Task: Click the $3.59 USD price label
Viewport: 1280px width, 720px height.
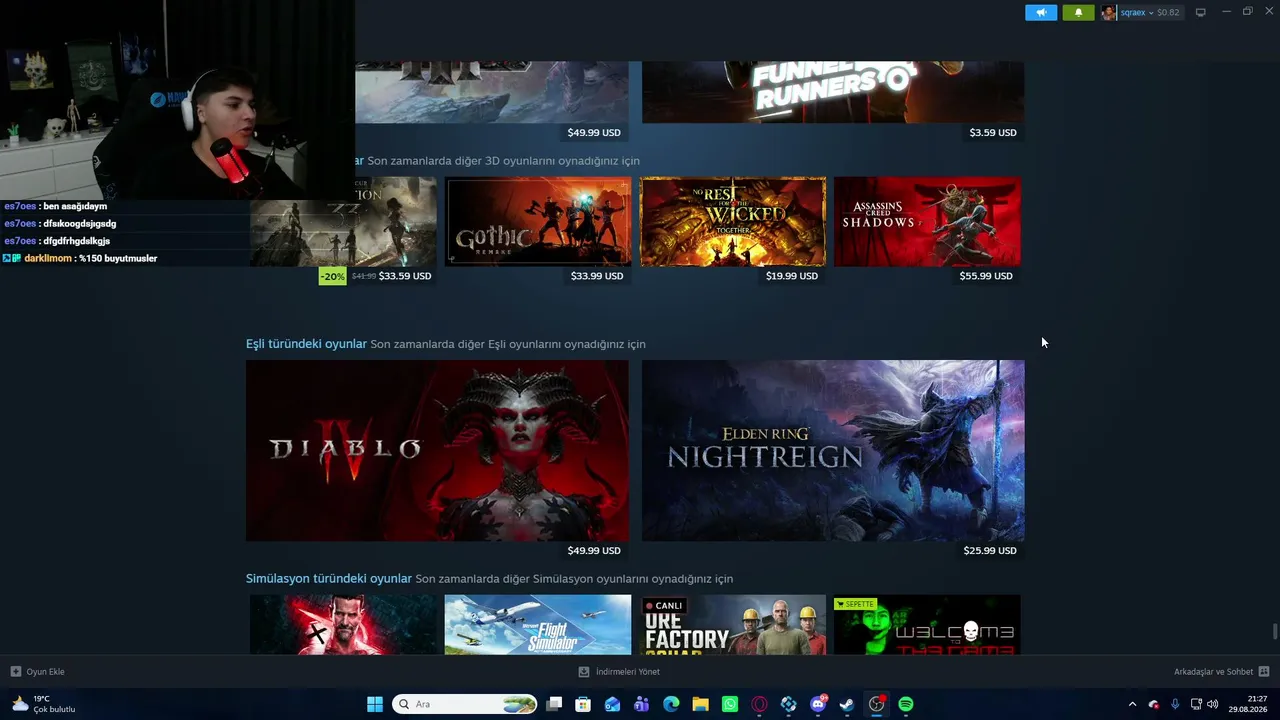Action: point(993,133)
